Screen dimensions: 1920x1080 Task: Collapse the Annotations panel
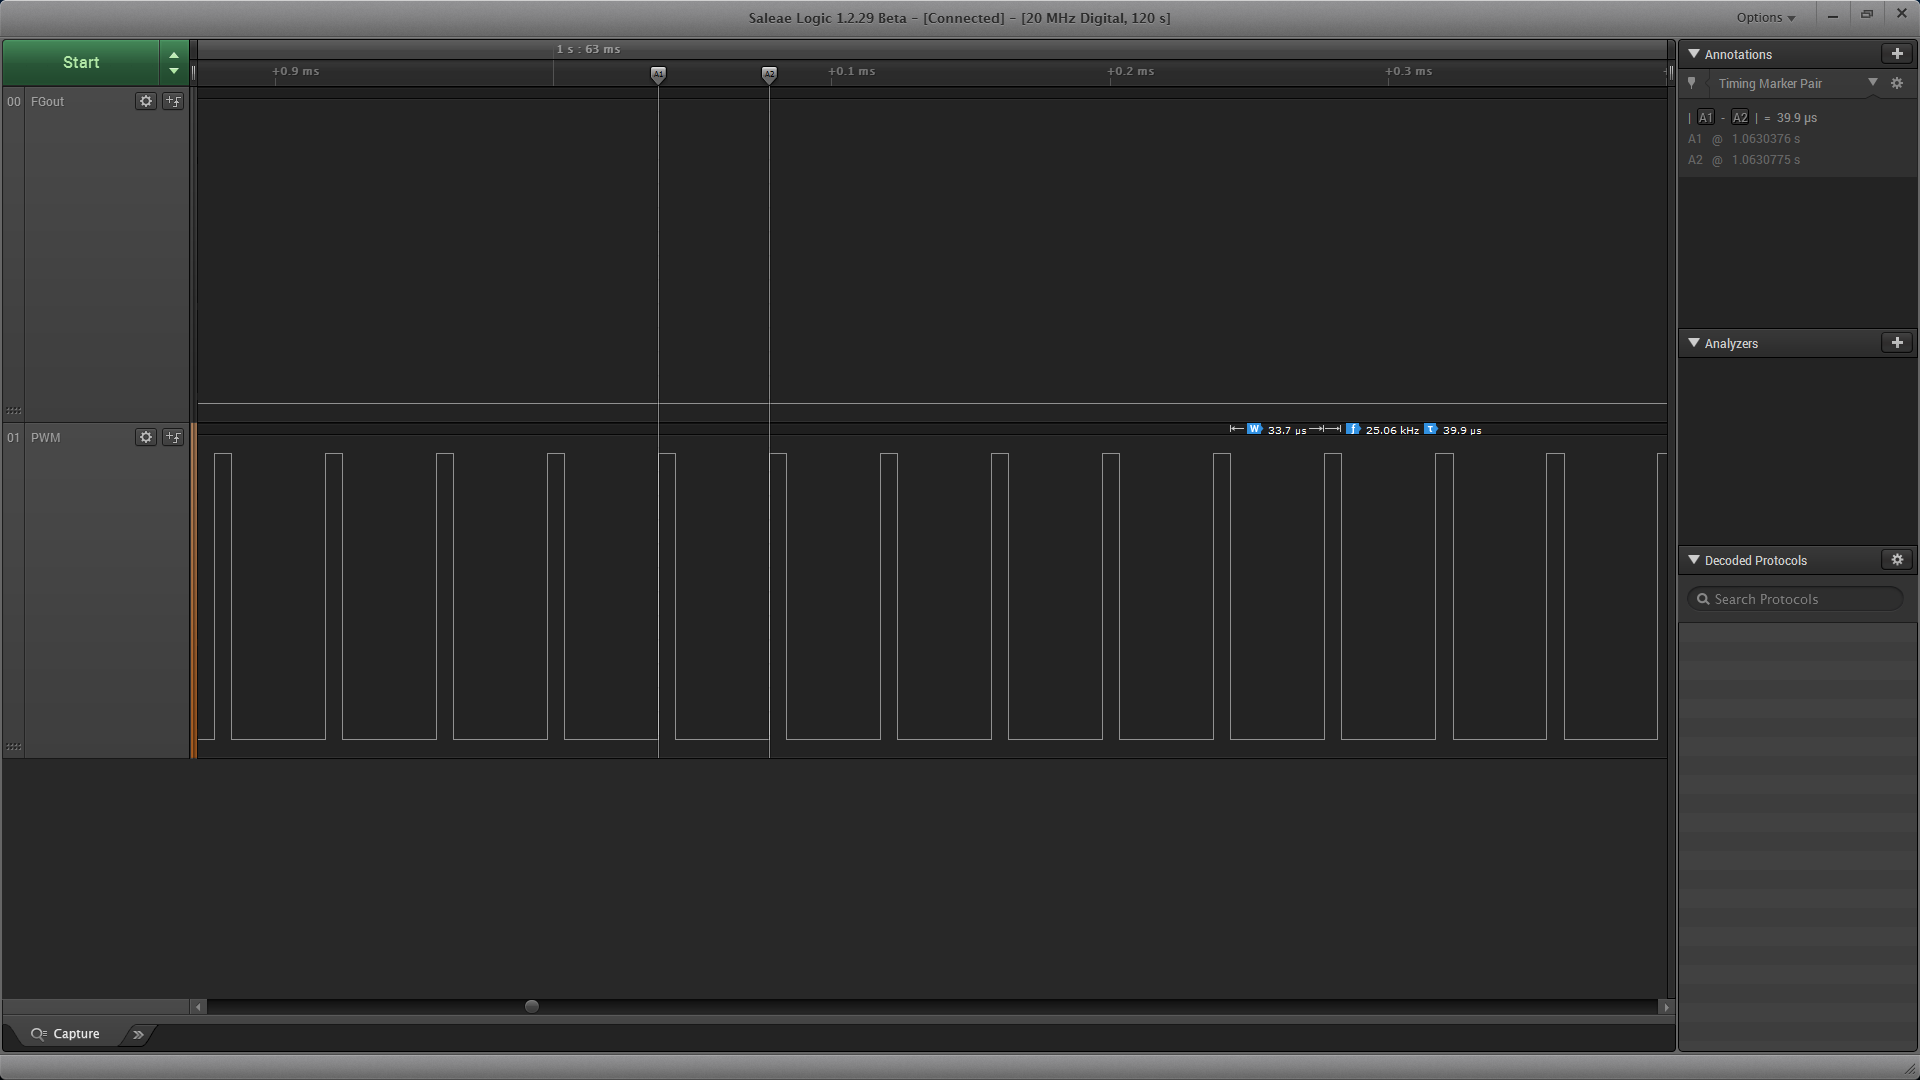coord(1694,54)
